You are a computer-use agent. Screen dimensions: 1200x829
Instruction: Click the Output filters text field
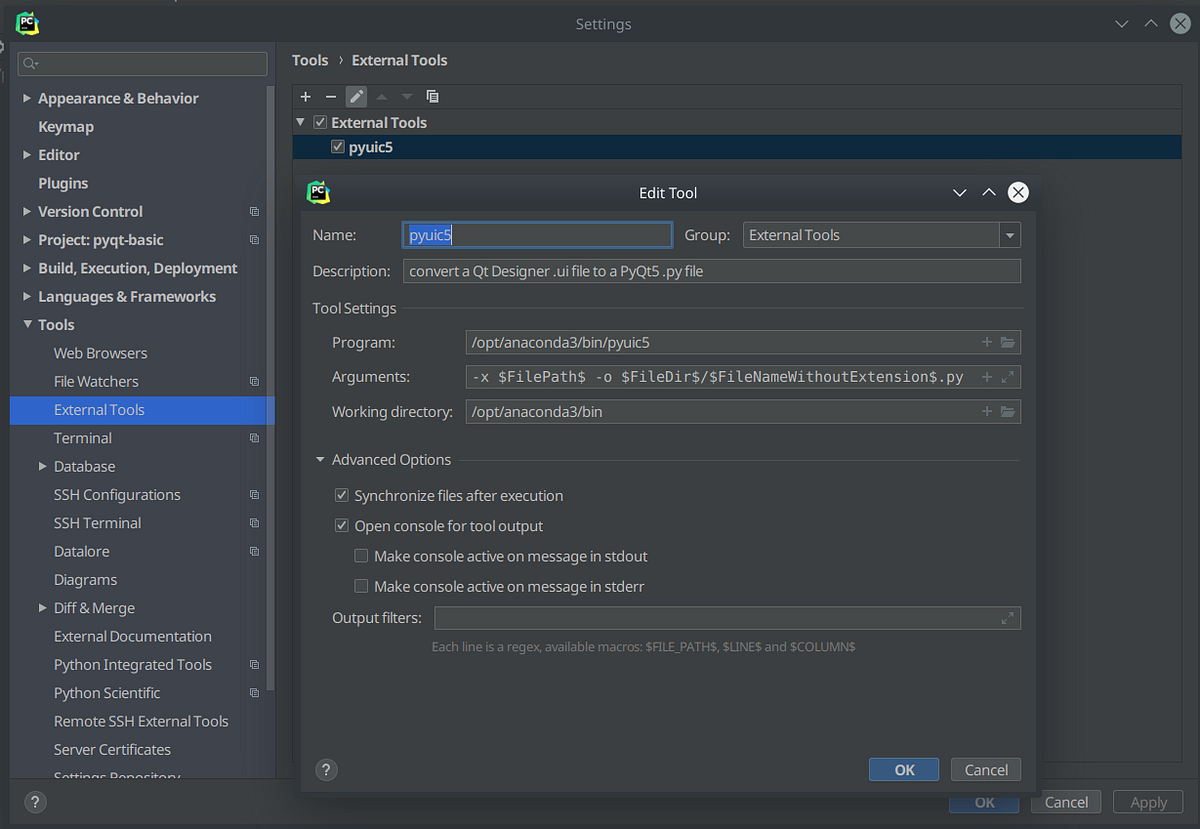tap(727, 618)
